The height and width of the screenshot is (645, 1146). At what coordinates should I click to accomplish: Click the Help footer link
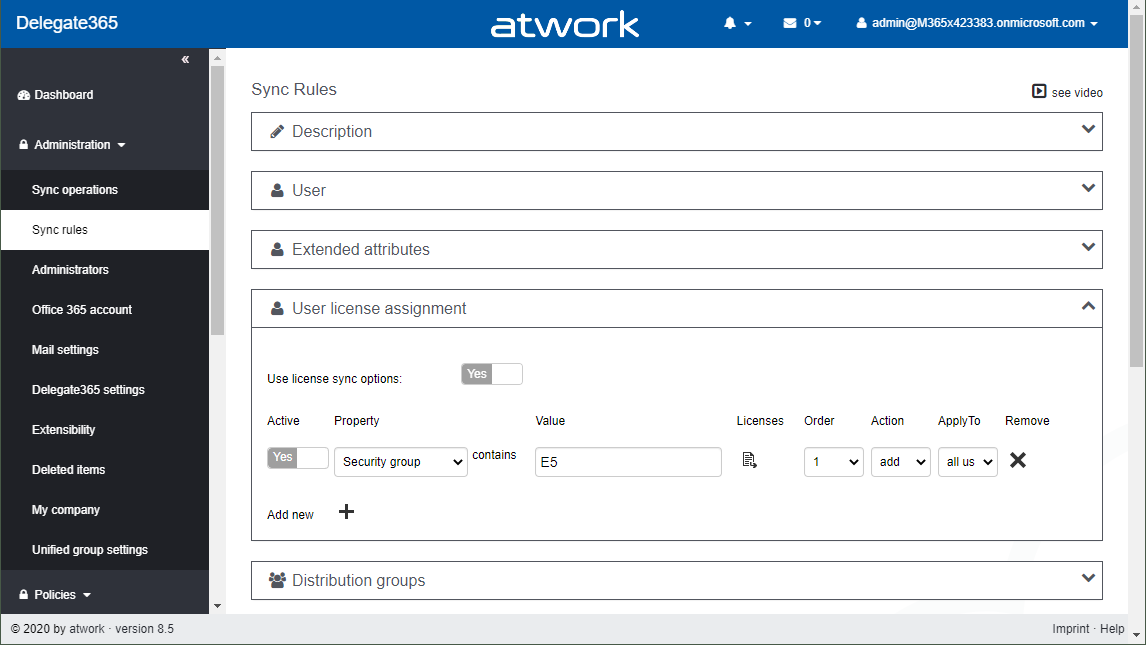pos(1113,629)
